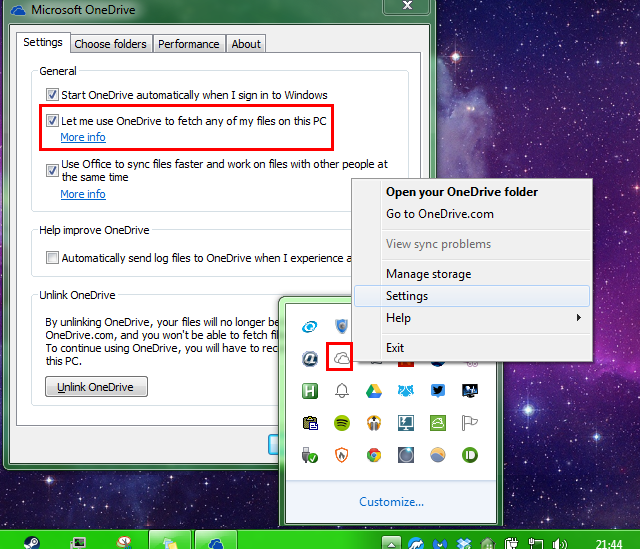Click the blue wolf-face tray icon
The width and height of the screenshot is (640, 549).
point(406,391)
